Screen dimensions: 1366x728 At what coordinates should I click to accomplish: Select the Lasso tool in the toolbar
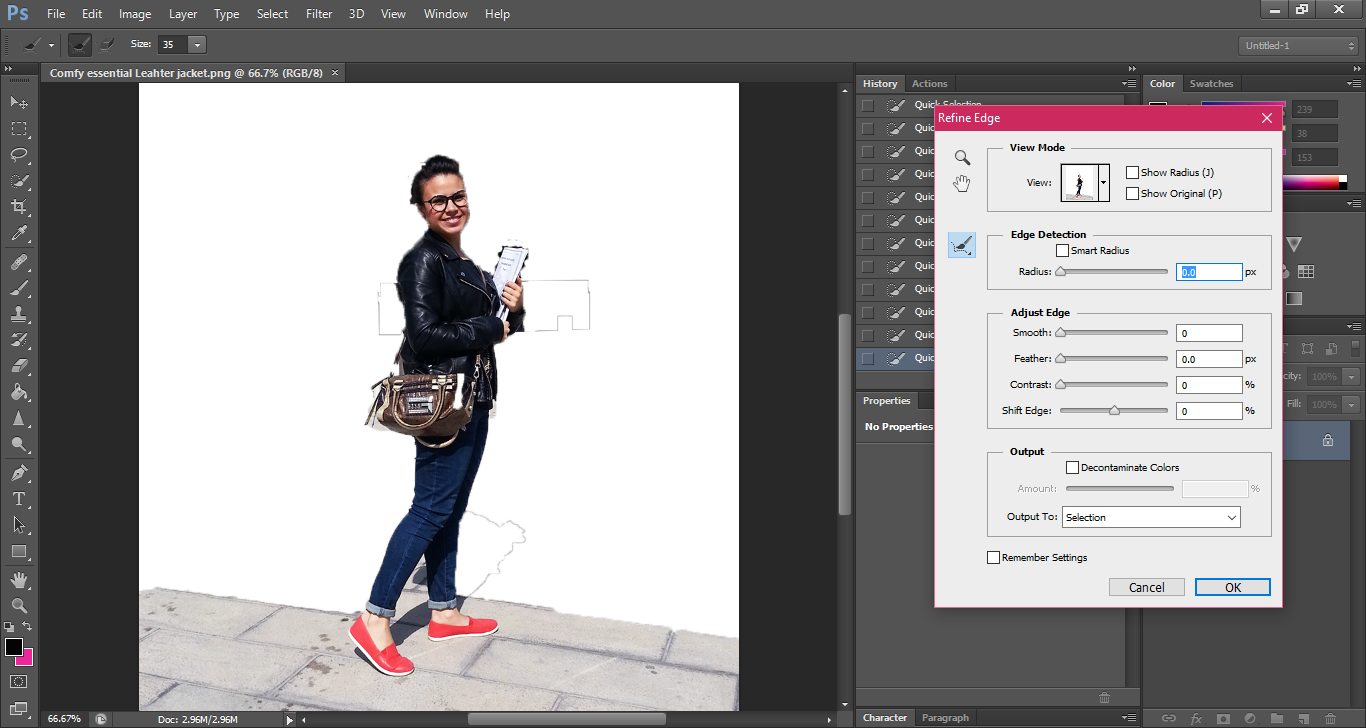coord(19,155)
